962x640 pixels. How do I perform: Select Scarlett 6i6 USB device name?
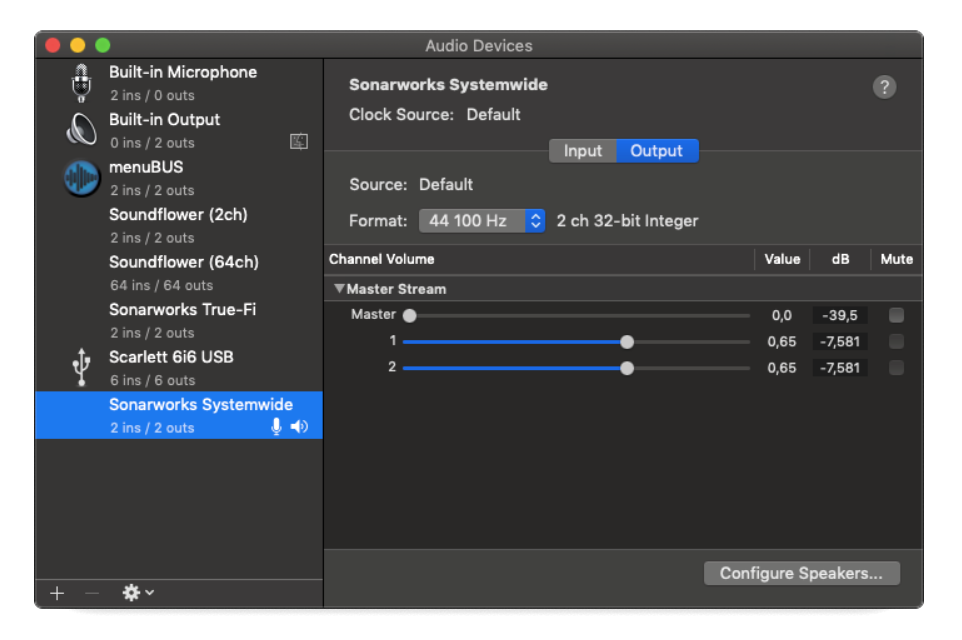coord(171,357)
